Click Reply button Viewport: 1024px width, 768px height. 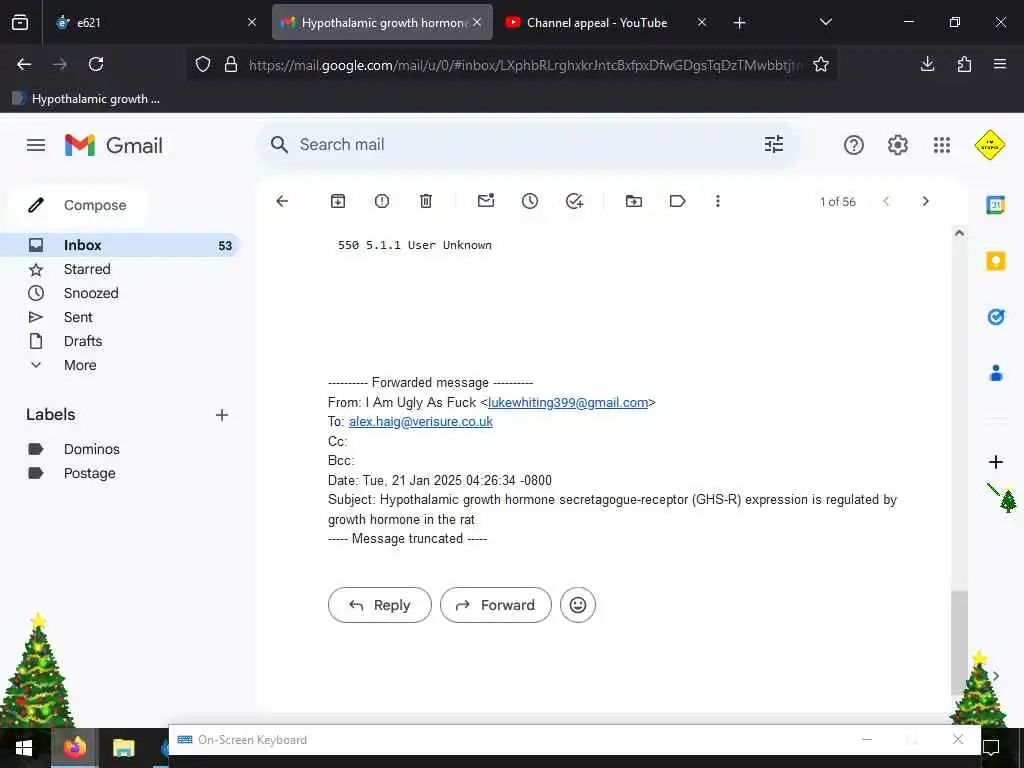380,605
